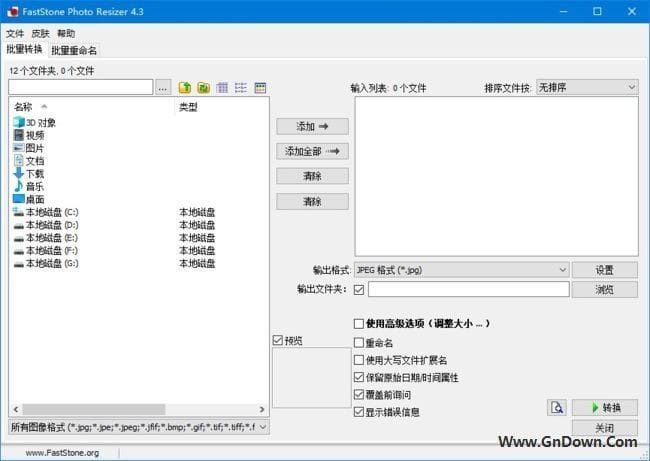Open the 视频 folder
Viewport: 650px width, 461px height.
pos(29,135)
